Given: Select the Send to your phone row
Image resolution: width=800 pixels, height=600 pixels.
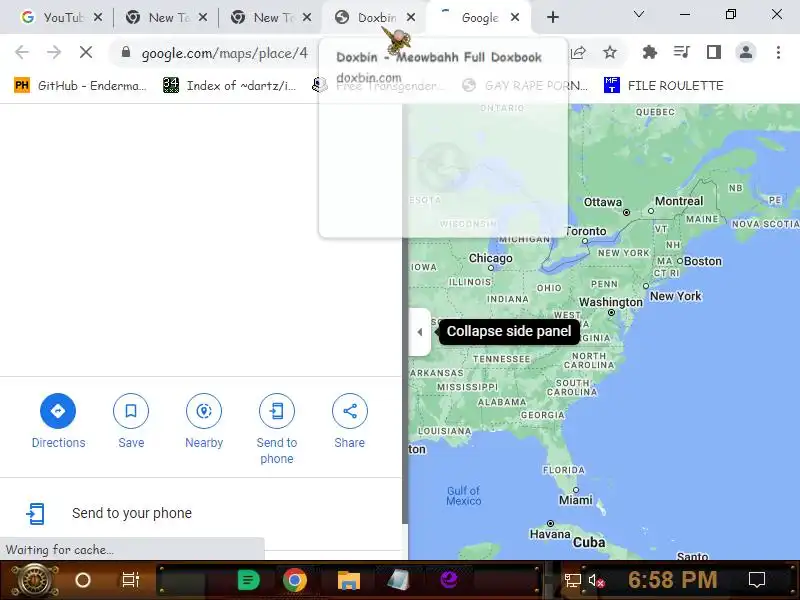Looking at the screenshot, I should click(201, 513).
